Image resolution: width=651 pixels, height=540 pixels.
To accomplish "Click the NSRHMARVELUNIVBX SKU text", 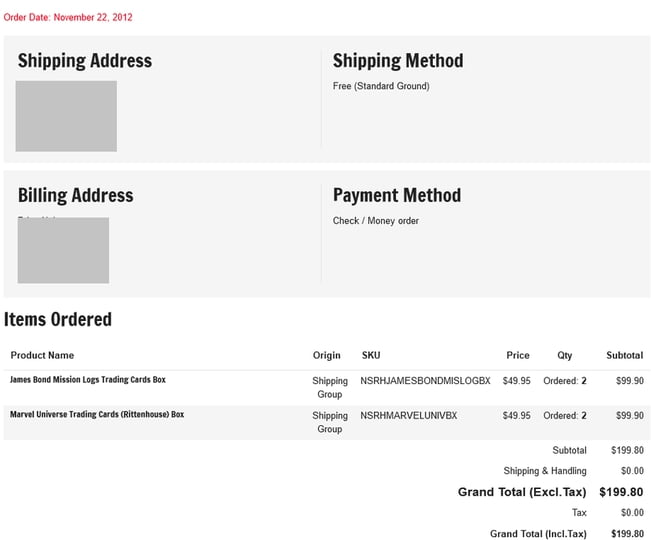I will 409,415.
